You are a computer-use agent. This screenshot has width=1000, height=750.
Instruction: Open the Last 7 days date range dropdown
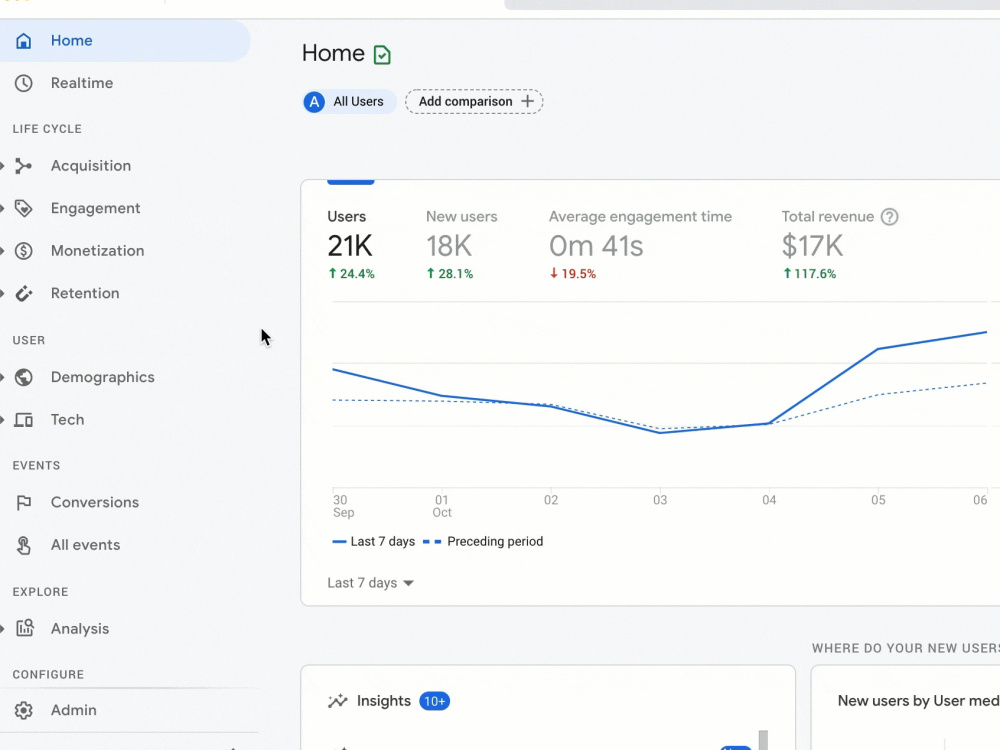pyautogui.click(x=371, y=583)
